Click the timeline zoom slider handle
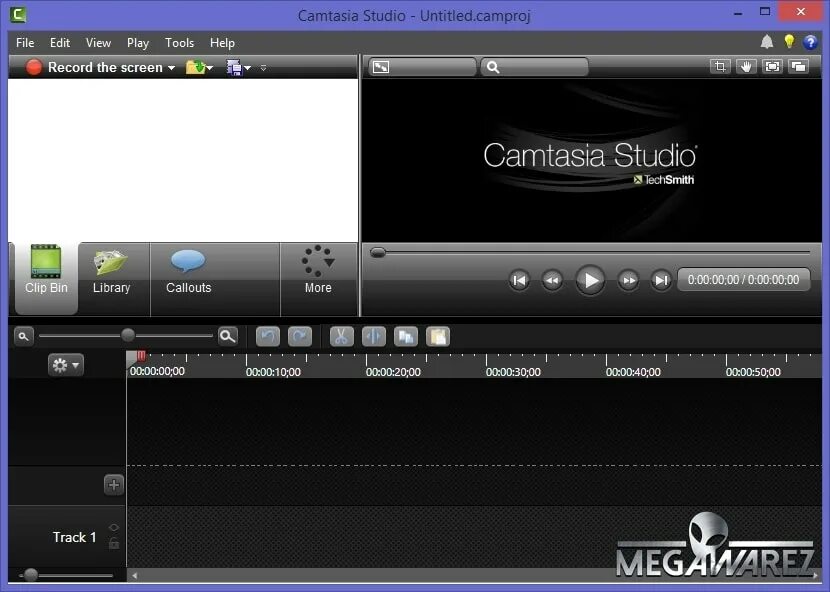This screenshot has width=830, height=592. 128,335
